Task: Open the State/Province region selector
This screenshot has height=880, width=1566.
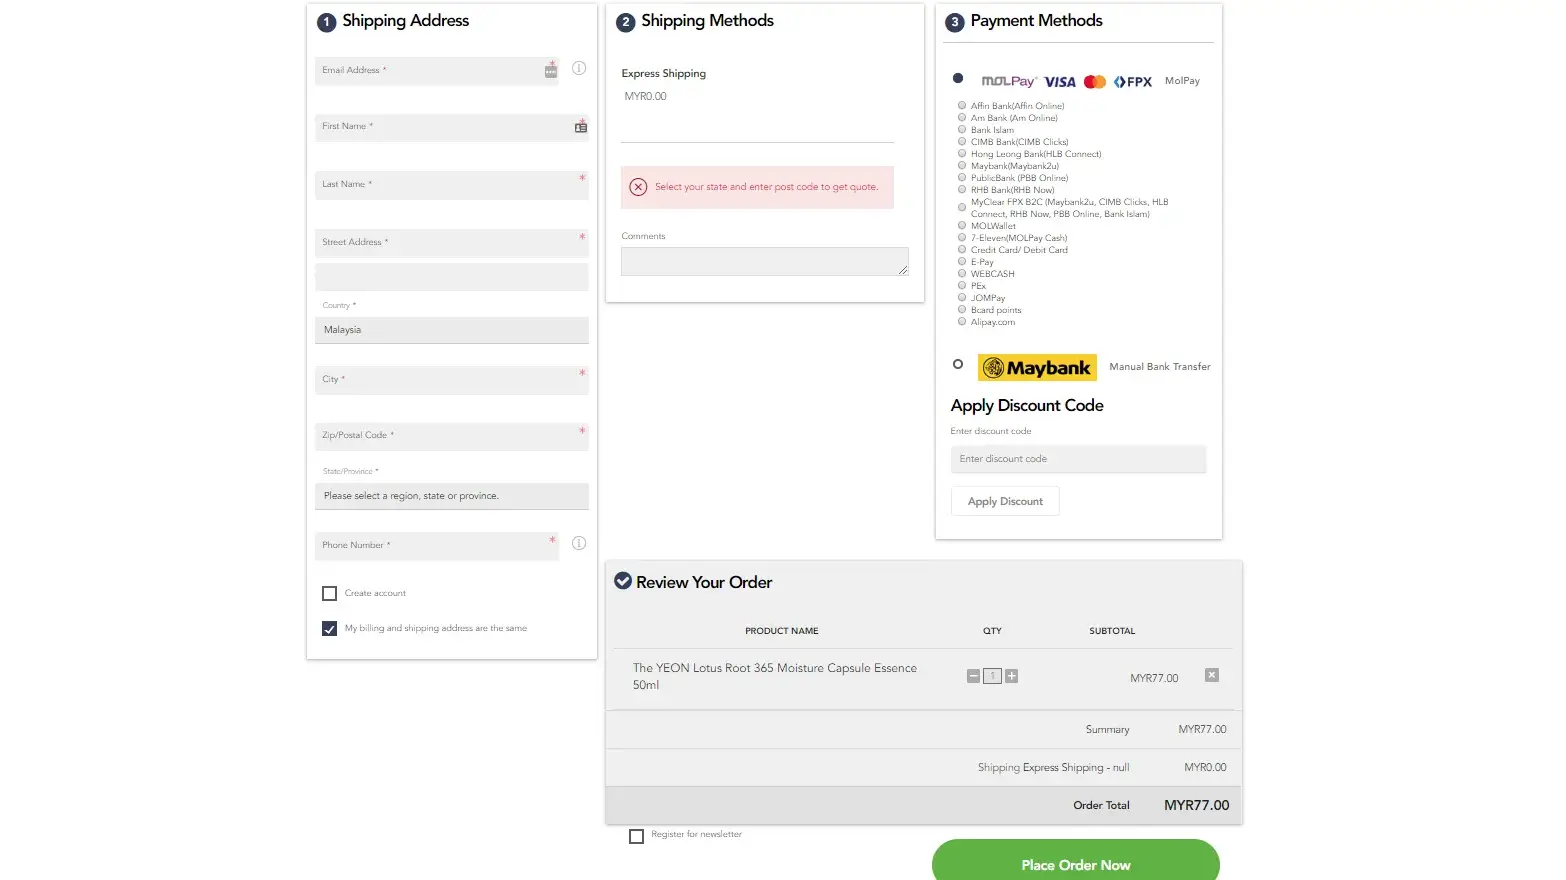Action: (451, 495)
